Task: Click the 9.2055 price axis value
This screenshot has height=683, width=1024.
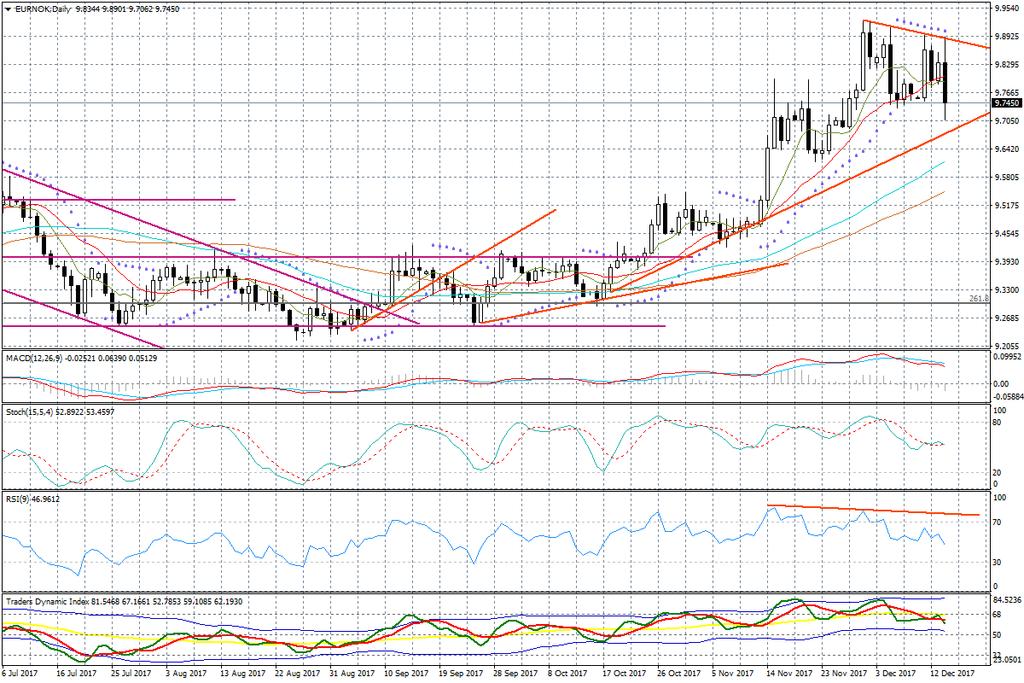Action: pyautogui.click(x=1006, y=346)
